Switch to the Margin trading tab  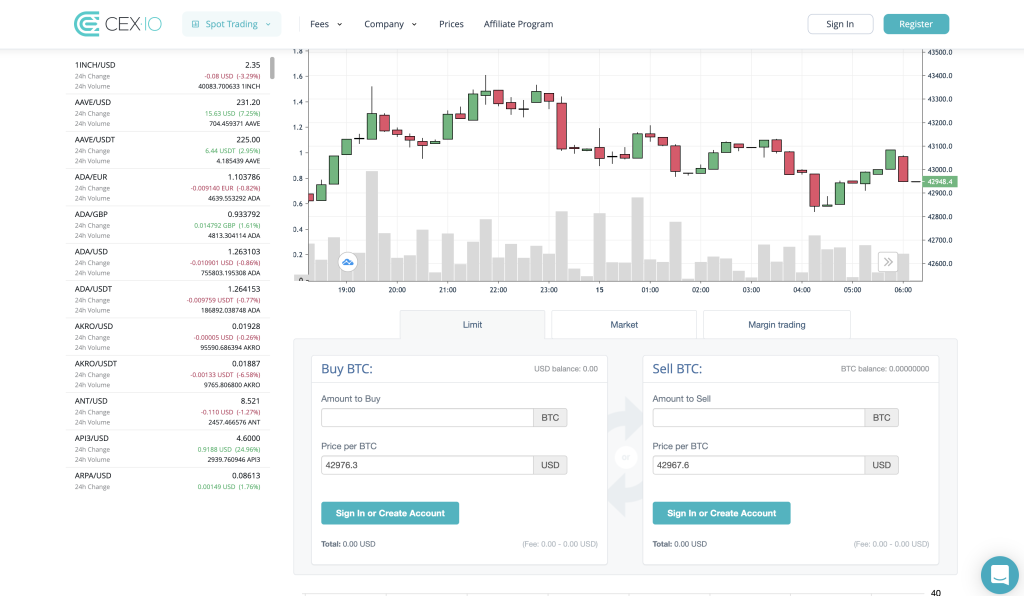[x=776, y=324]
